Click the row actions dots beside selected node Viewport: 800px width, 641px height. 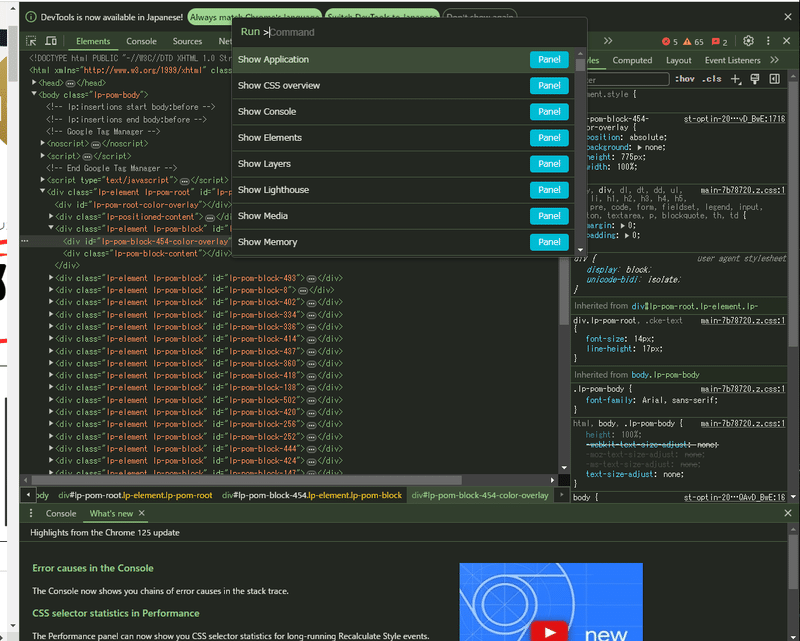pos(24,241)
